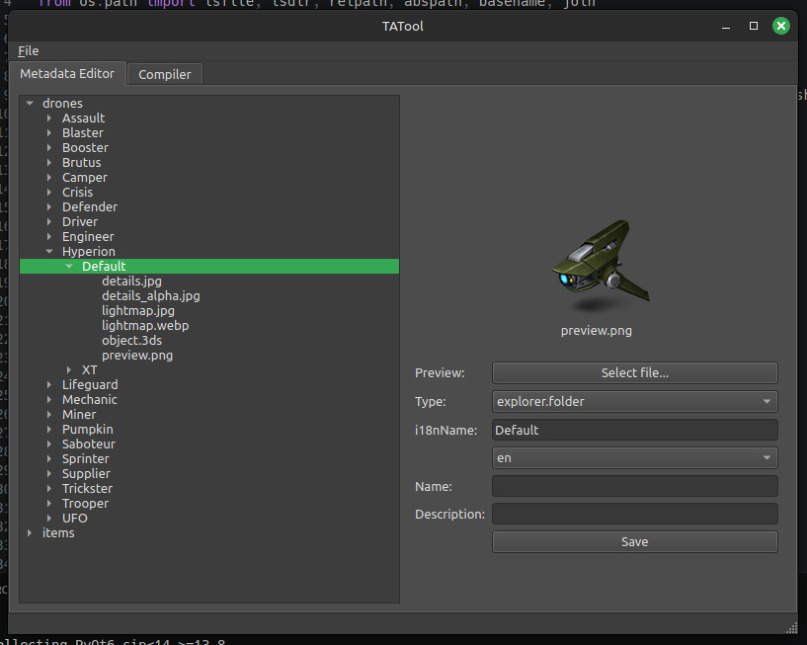
Task: Collapse the drones root tree node
Action: click(30, 103)
